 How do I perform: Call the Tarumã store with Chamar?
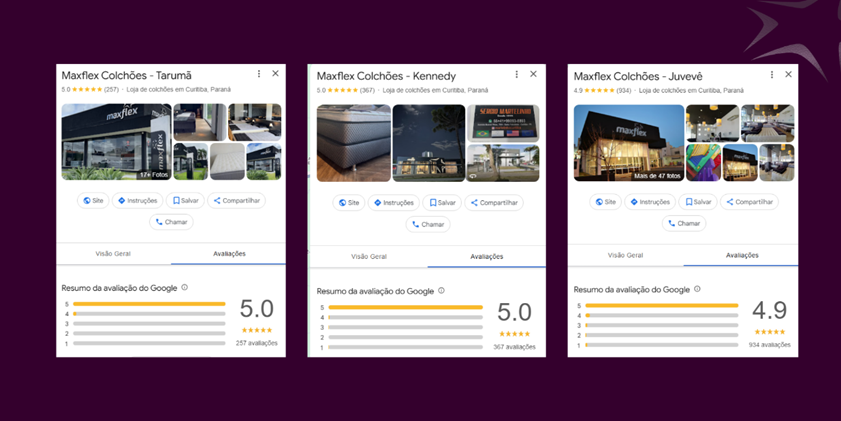pyautogui.click(x=171, y=222)
